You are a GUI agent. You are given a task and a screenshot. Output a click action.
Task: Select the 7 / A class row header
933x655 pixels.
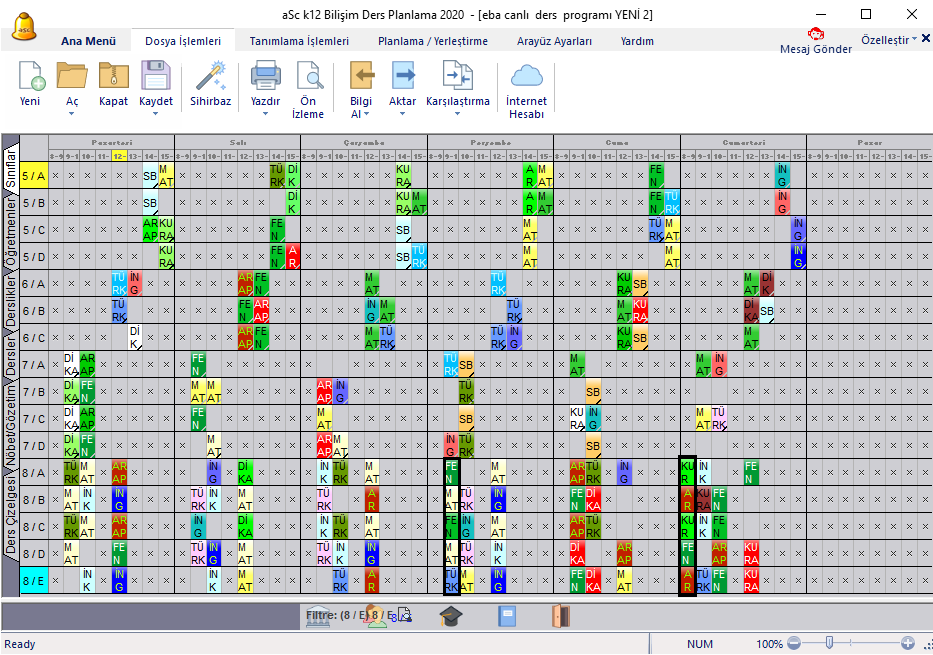(34, 365)
